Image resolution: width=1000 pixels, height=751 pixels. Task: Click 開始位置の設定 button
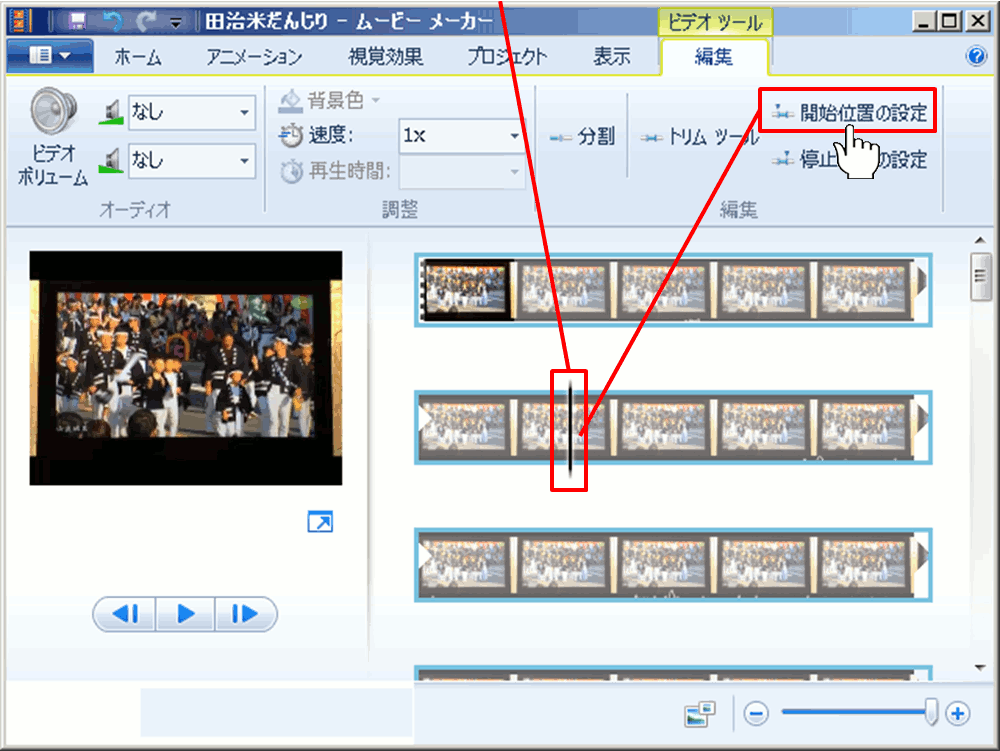[848, 113]
